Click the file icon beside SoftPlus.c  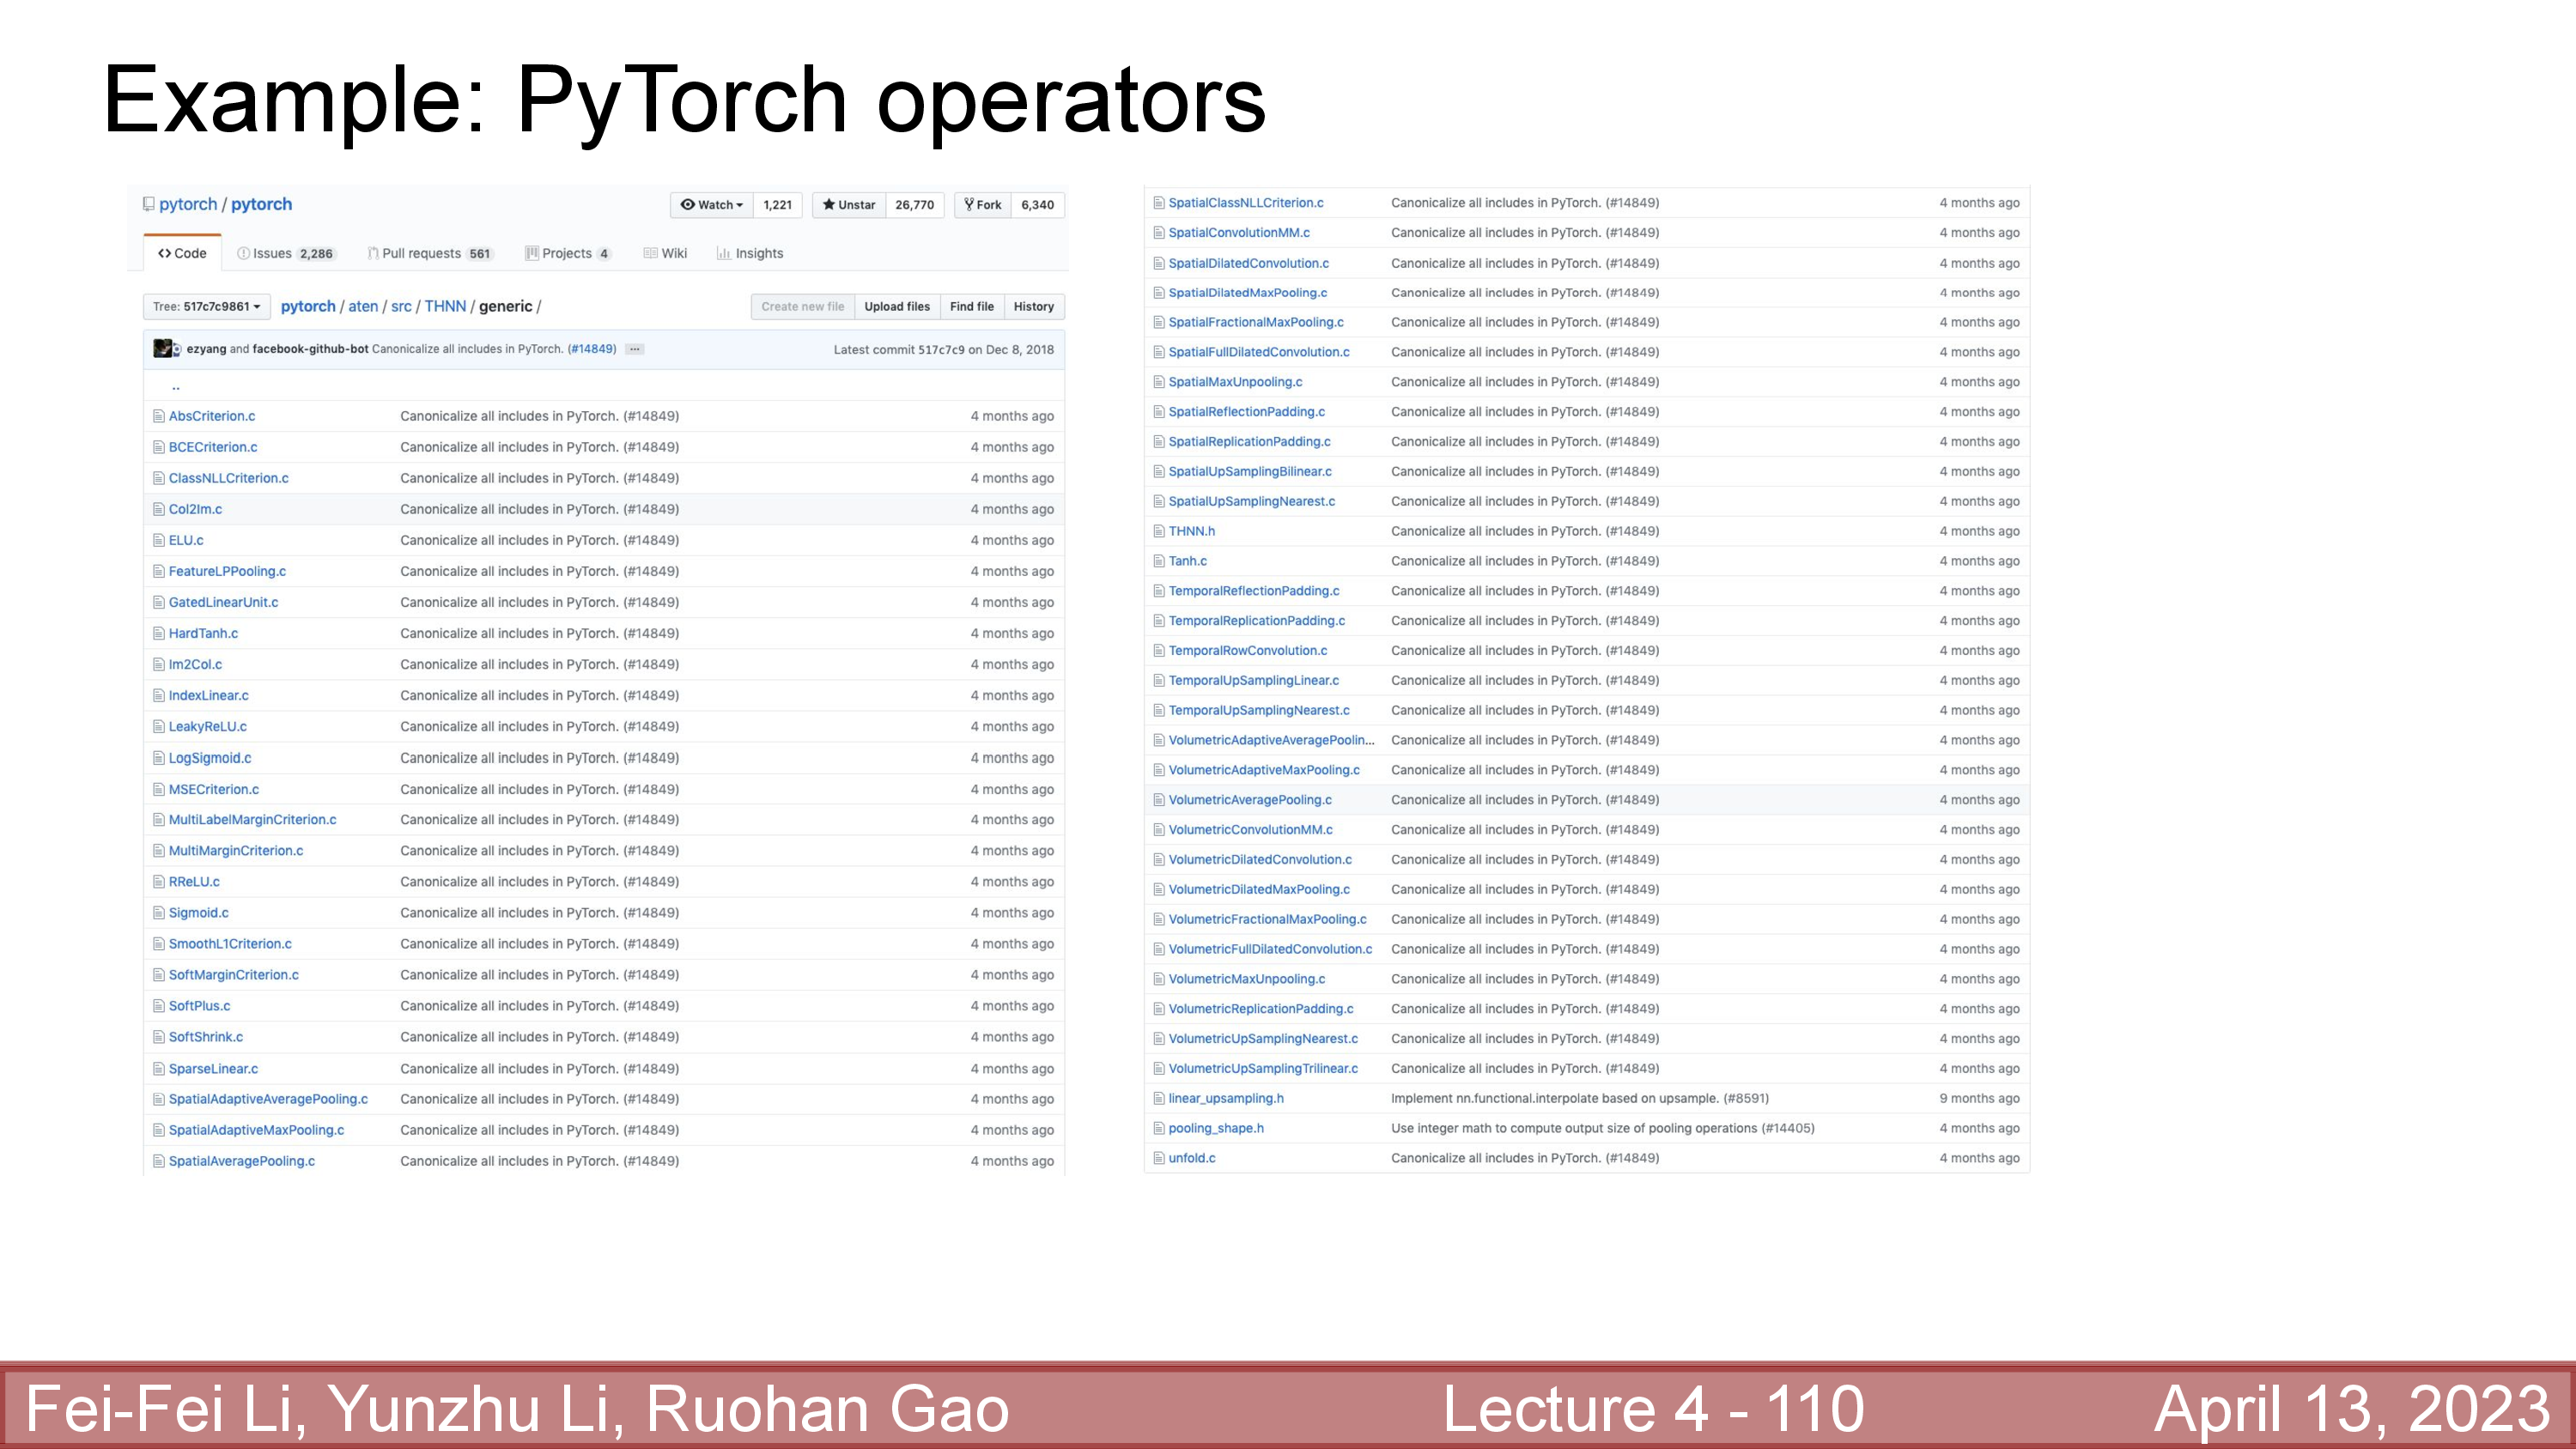click(158, 1006)
